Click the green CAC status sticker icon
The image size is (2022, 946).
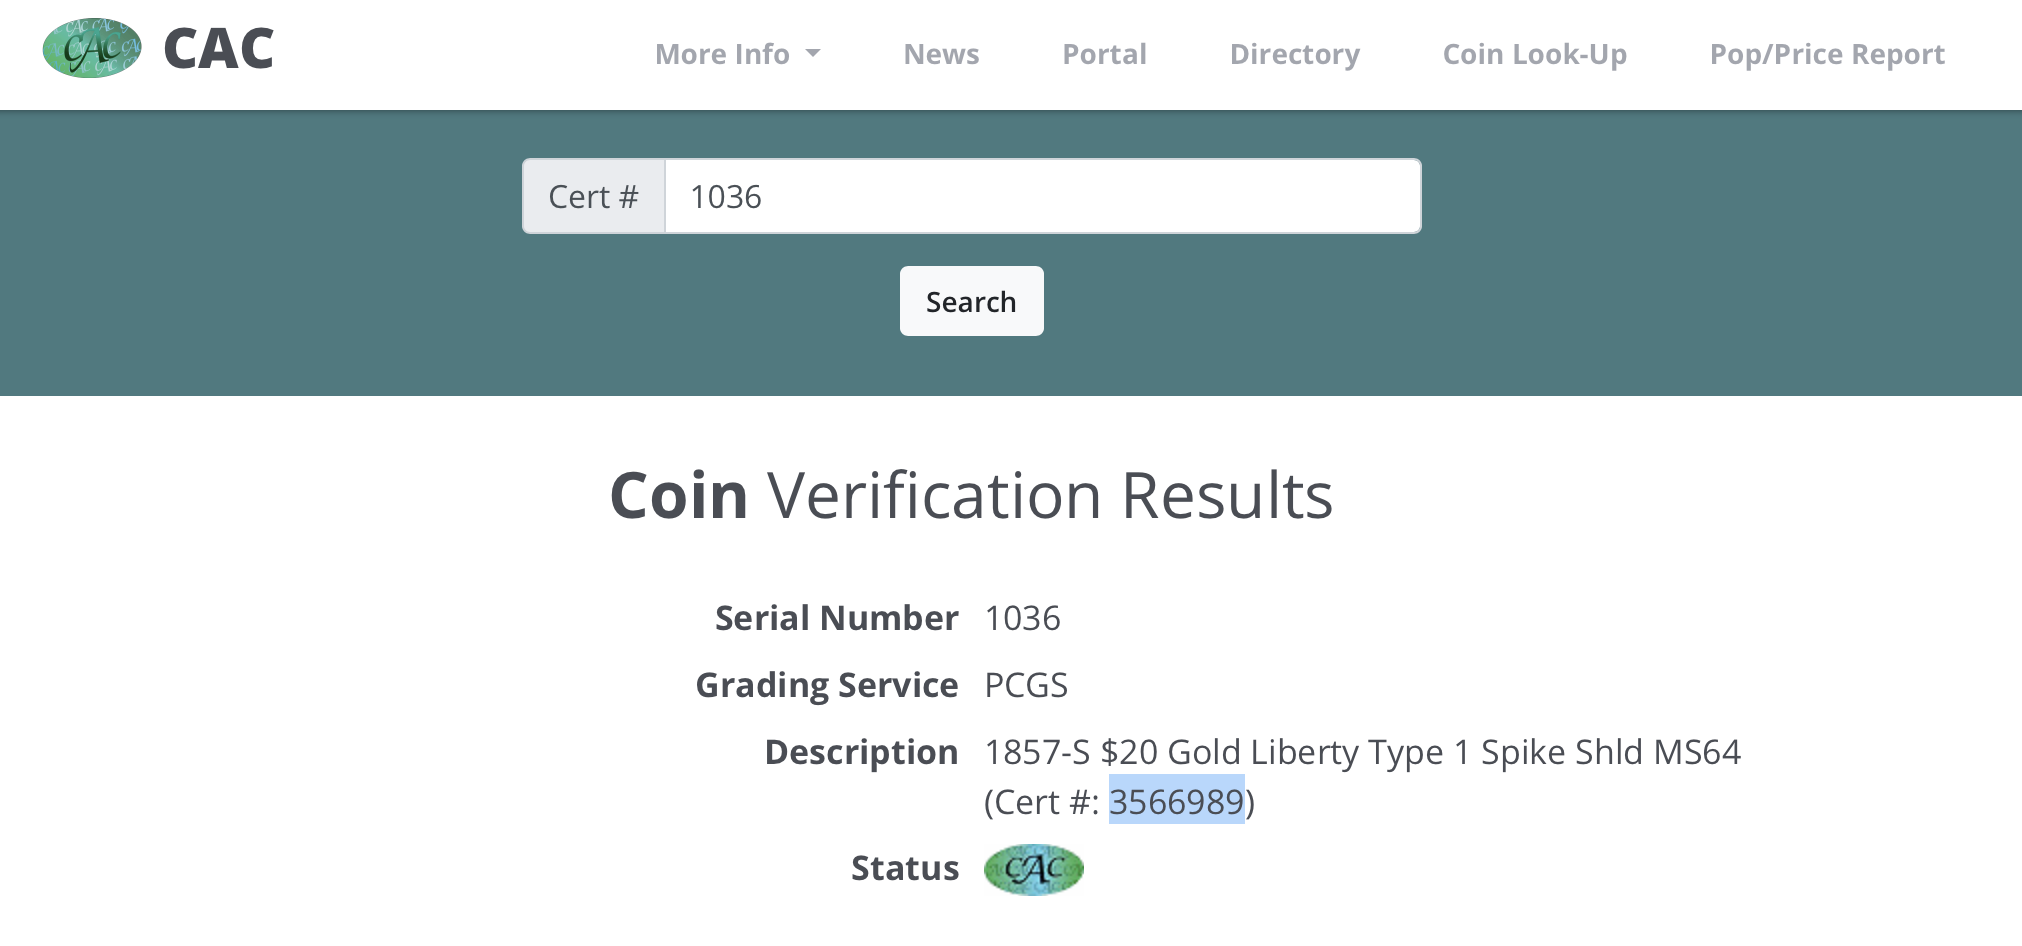pos(1034,869)
